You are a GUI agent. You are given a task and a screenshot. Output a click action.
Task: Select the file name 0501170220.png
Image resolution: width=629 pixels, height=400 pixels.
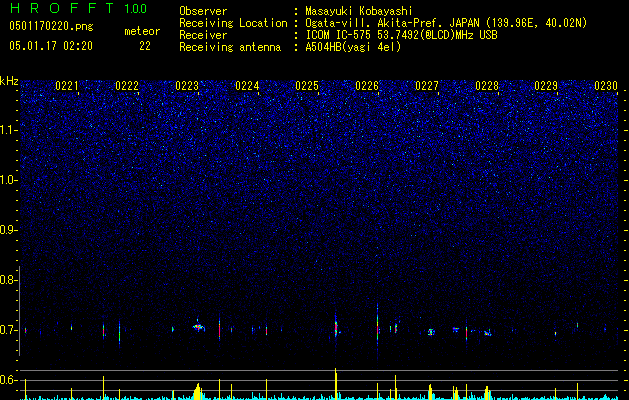tap(51, 26)
